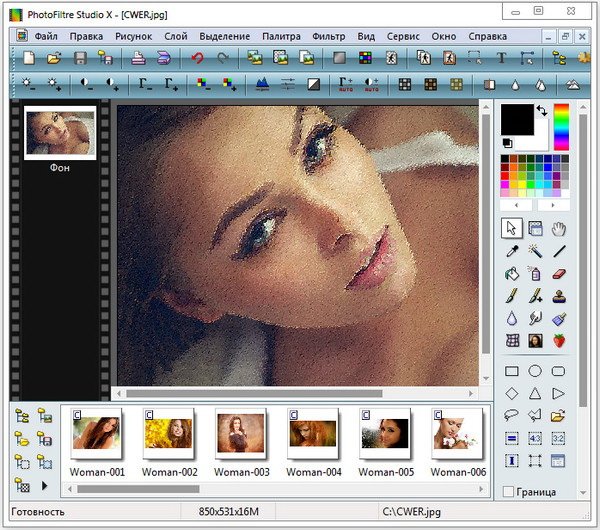Choose the Paint Bucket fill tool
The image size is (600, 530).
tap(512, 273)
